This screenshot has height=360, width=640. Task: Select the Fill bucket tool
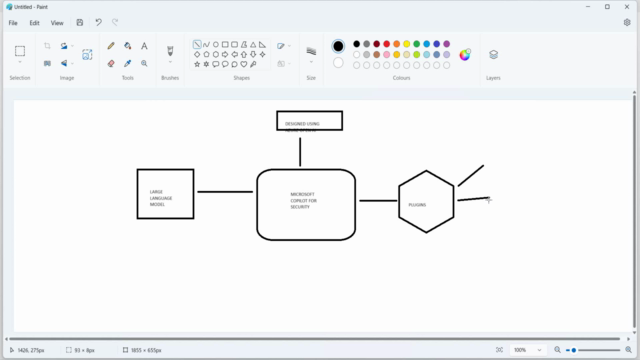coord(128,46)
